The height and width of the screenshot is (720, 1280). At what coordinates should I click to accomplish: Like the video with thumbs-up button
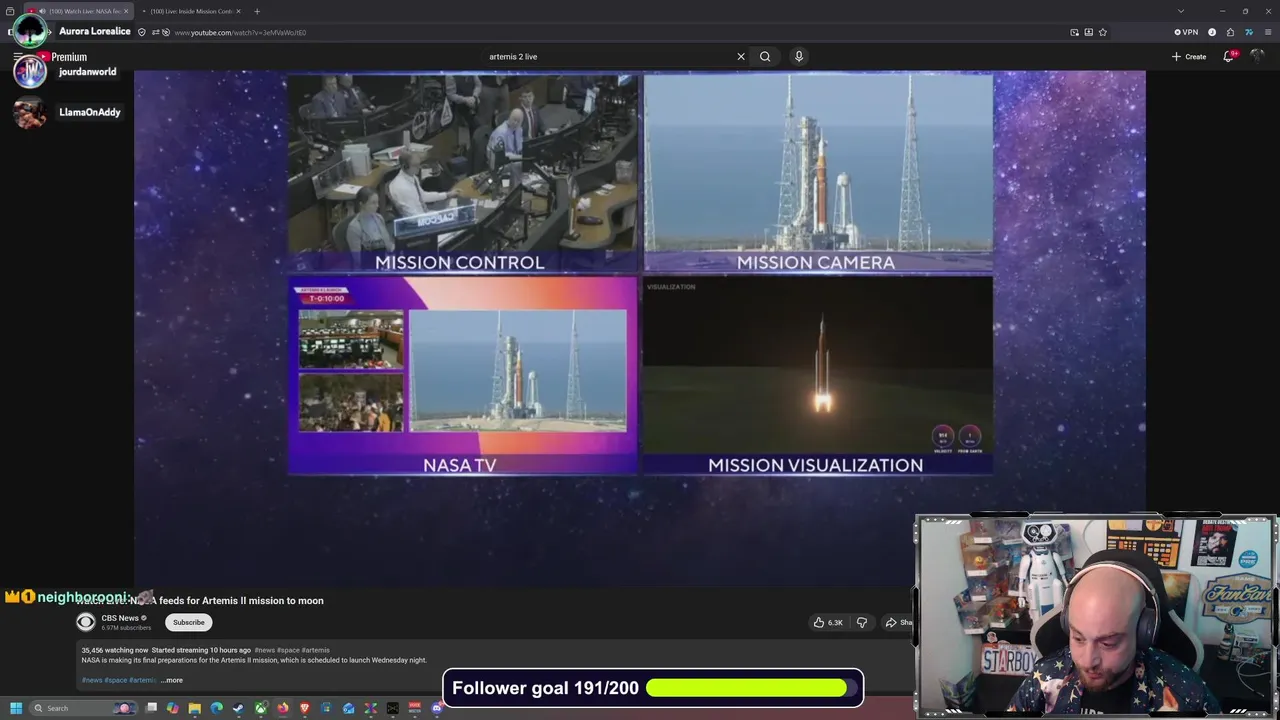tap(827, 622)
